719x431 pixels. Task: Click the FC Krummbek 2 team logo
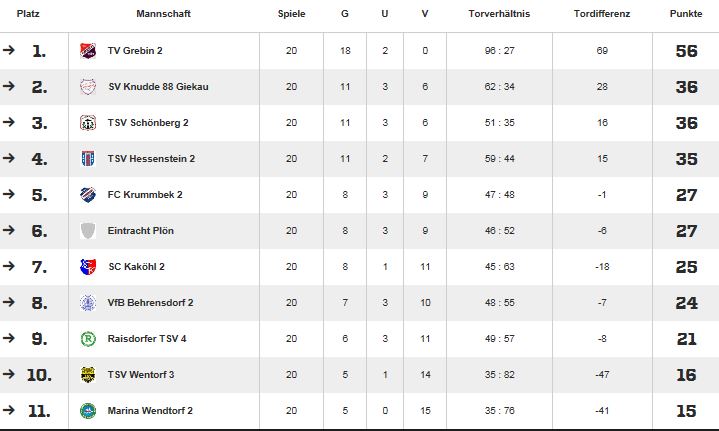pyautogui.click(x=88, y=194)
